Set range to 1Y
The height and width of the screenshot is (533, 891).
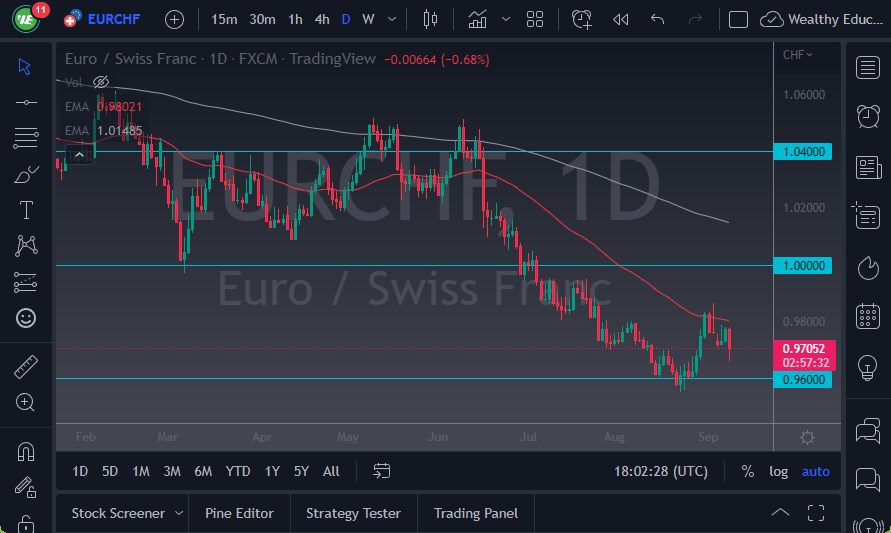272,471
